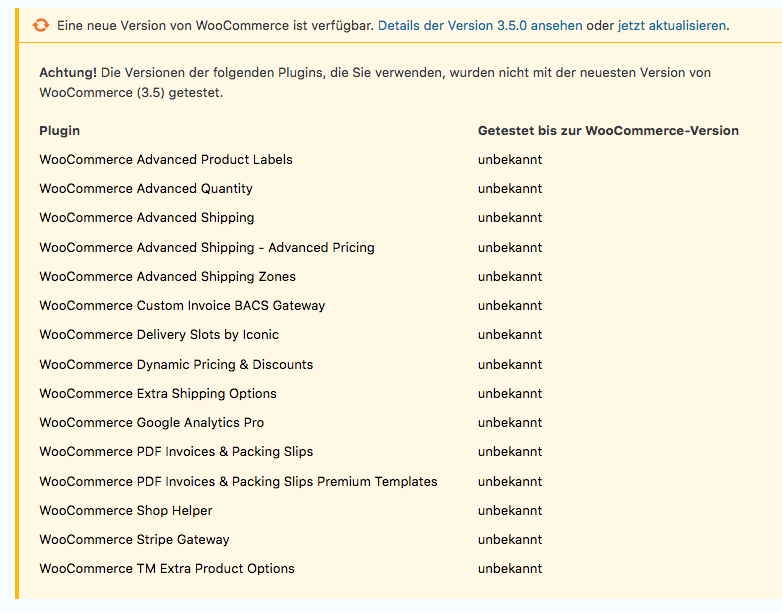Select the 'WooCommerce Advanced Shipping' row name

tap(147, 217)
